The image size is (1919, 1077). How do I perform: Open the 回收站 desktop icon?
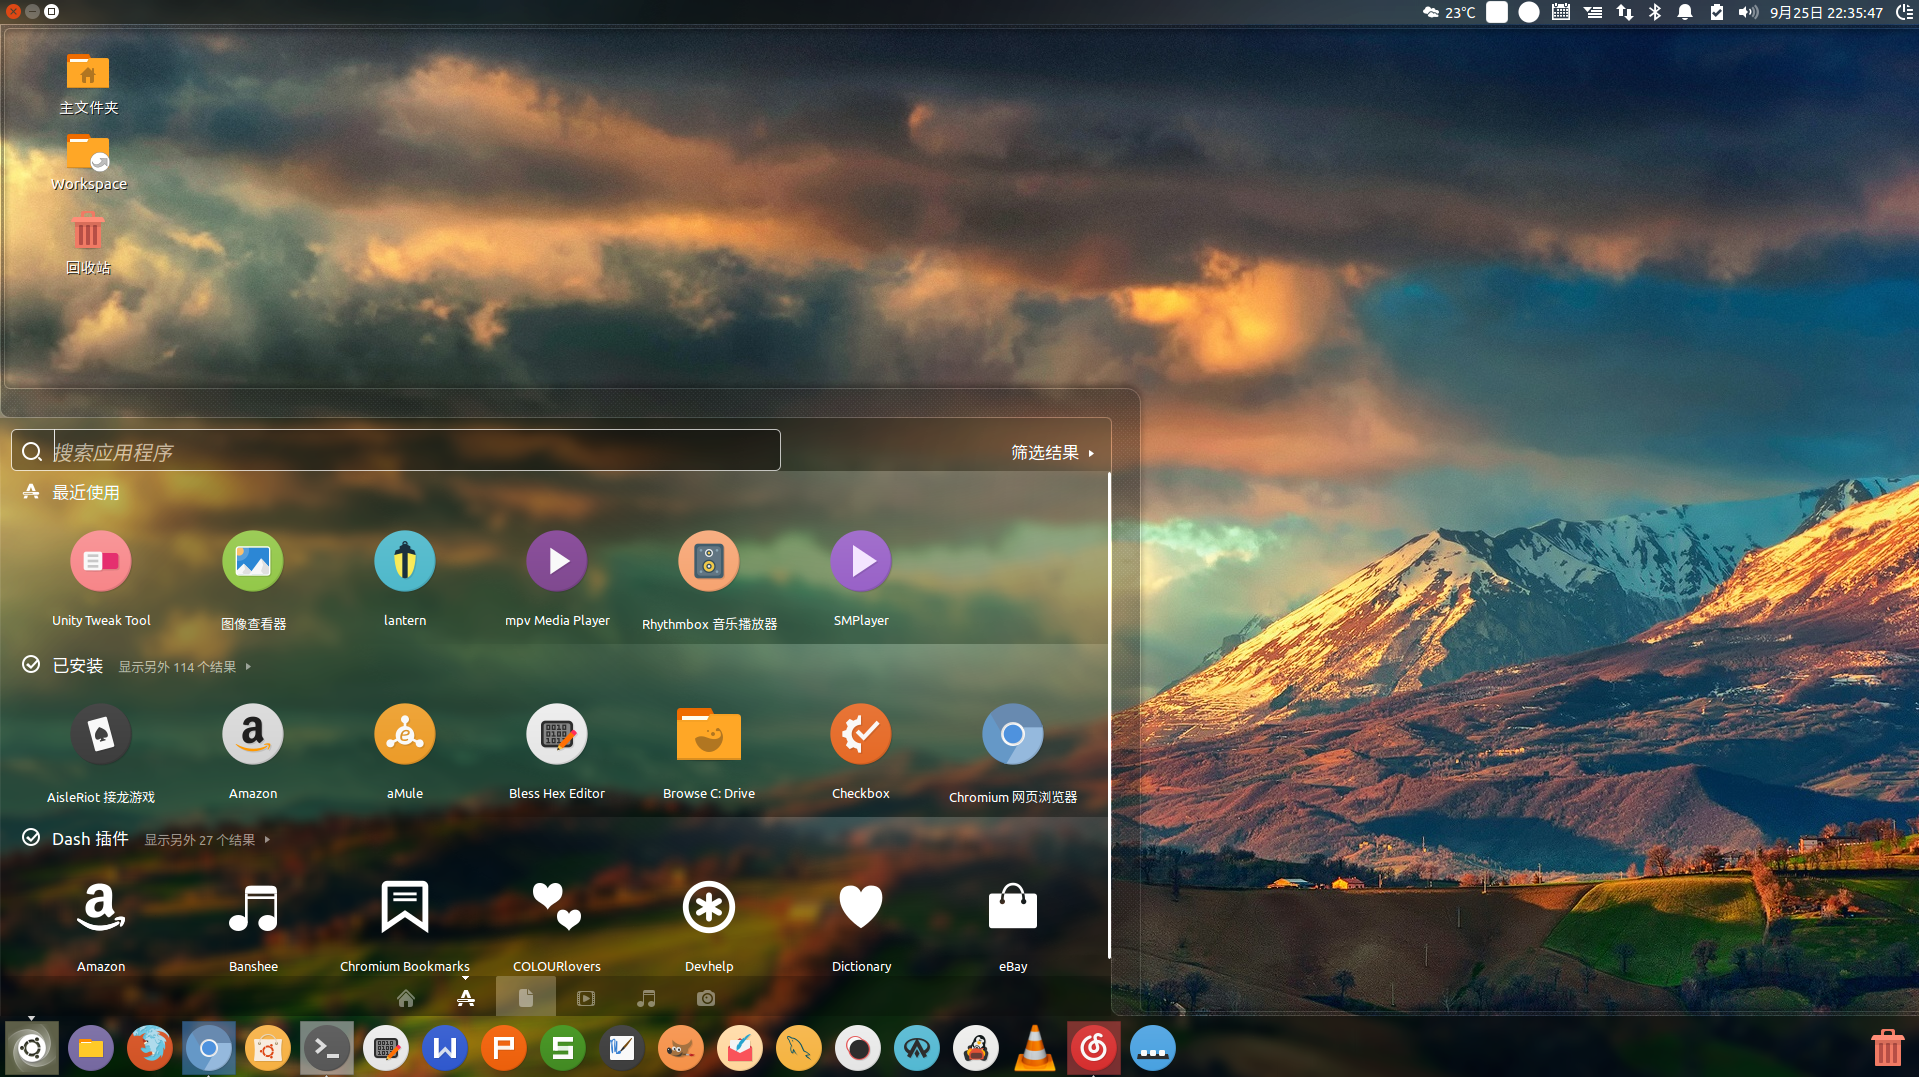pyautogui.click(x=88, y=243)
